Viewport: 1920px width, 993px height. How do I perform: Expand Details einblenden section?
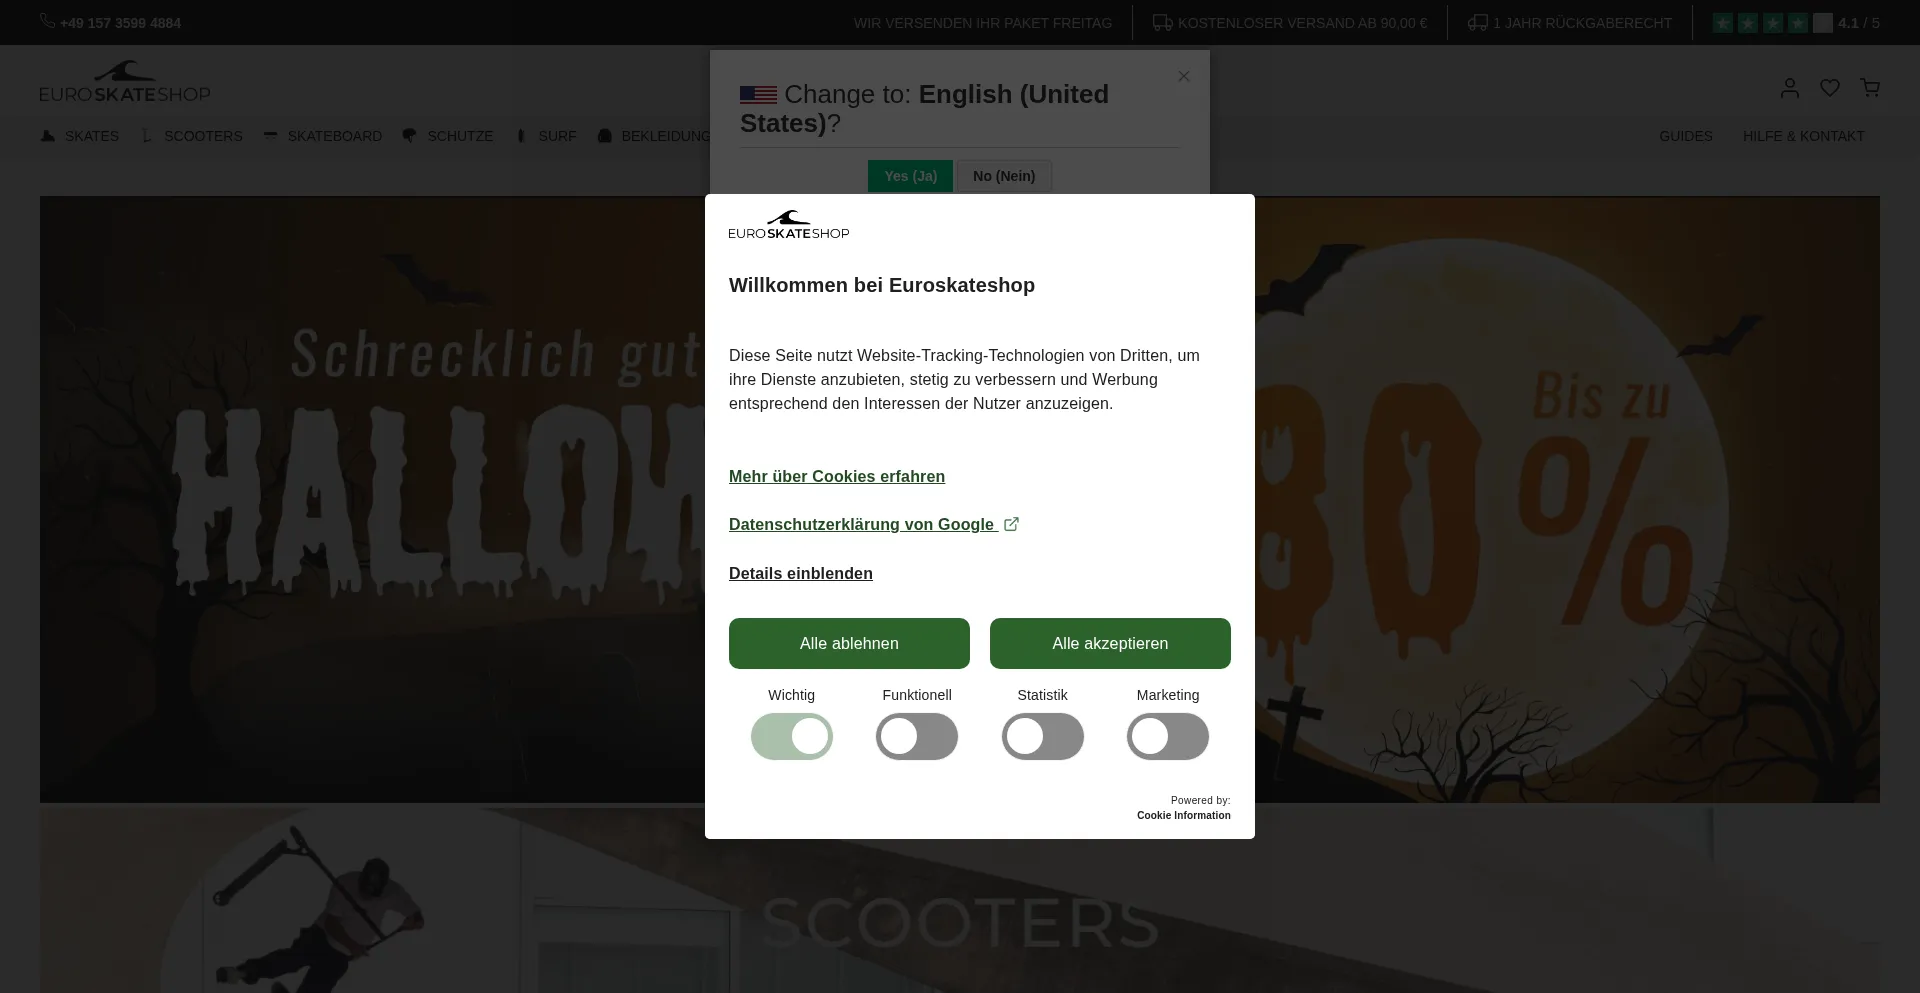pyautogui.click(x=801, y=573)
